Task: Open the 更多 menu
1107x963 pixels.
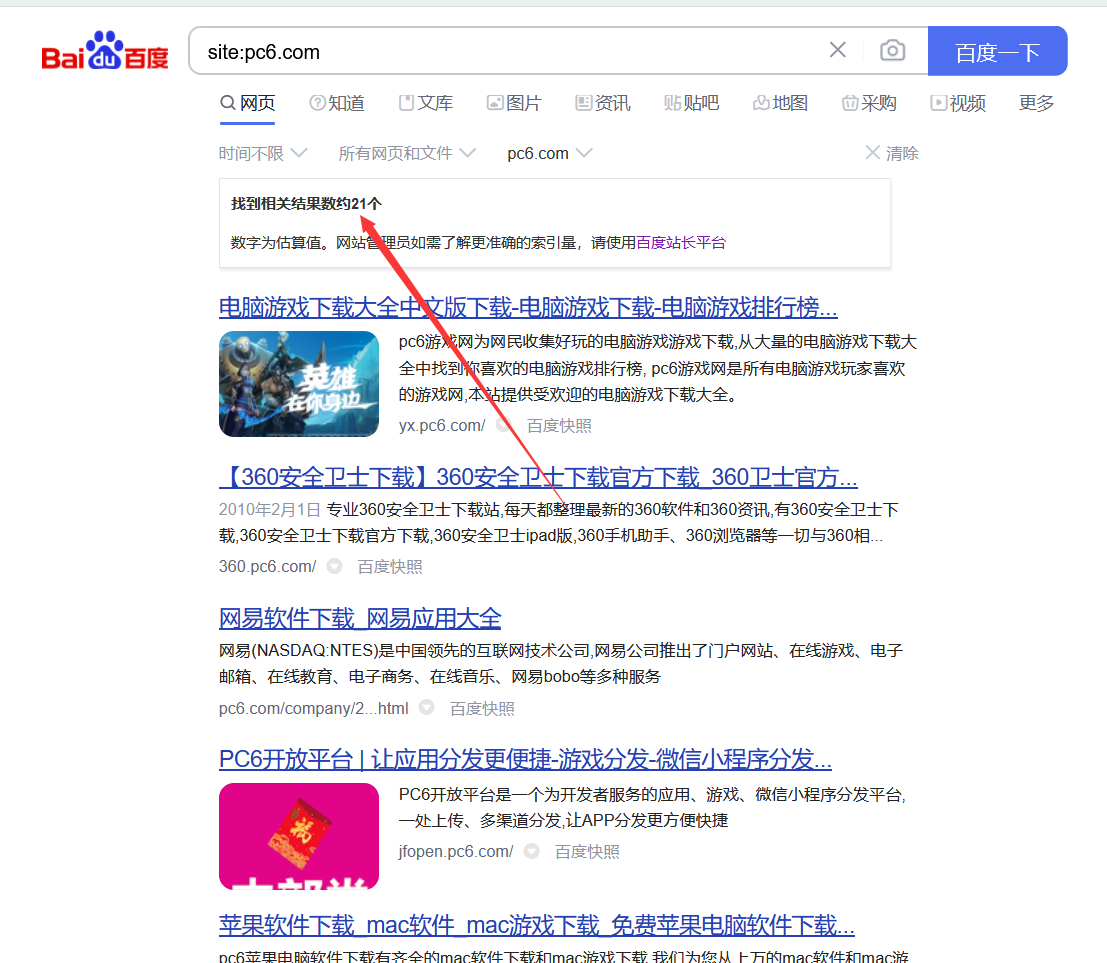Action: [1036, 103]
